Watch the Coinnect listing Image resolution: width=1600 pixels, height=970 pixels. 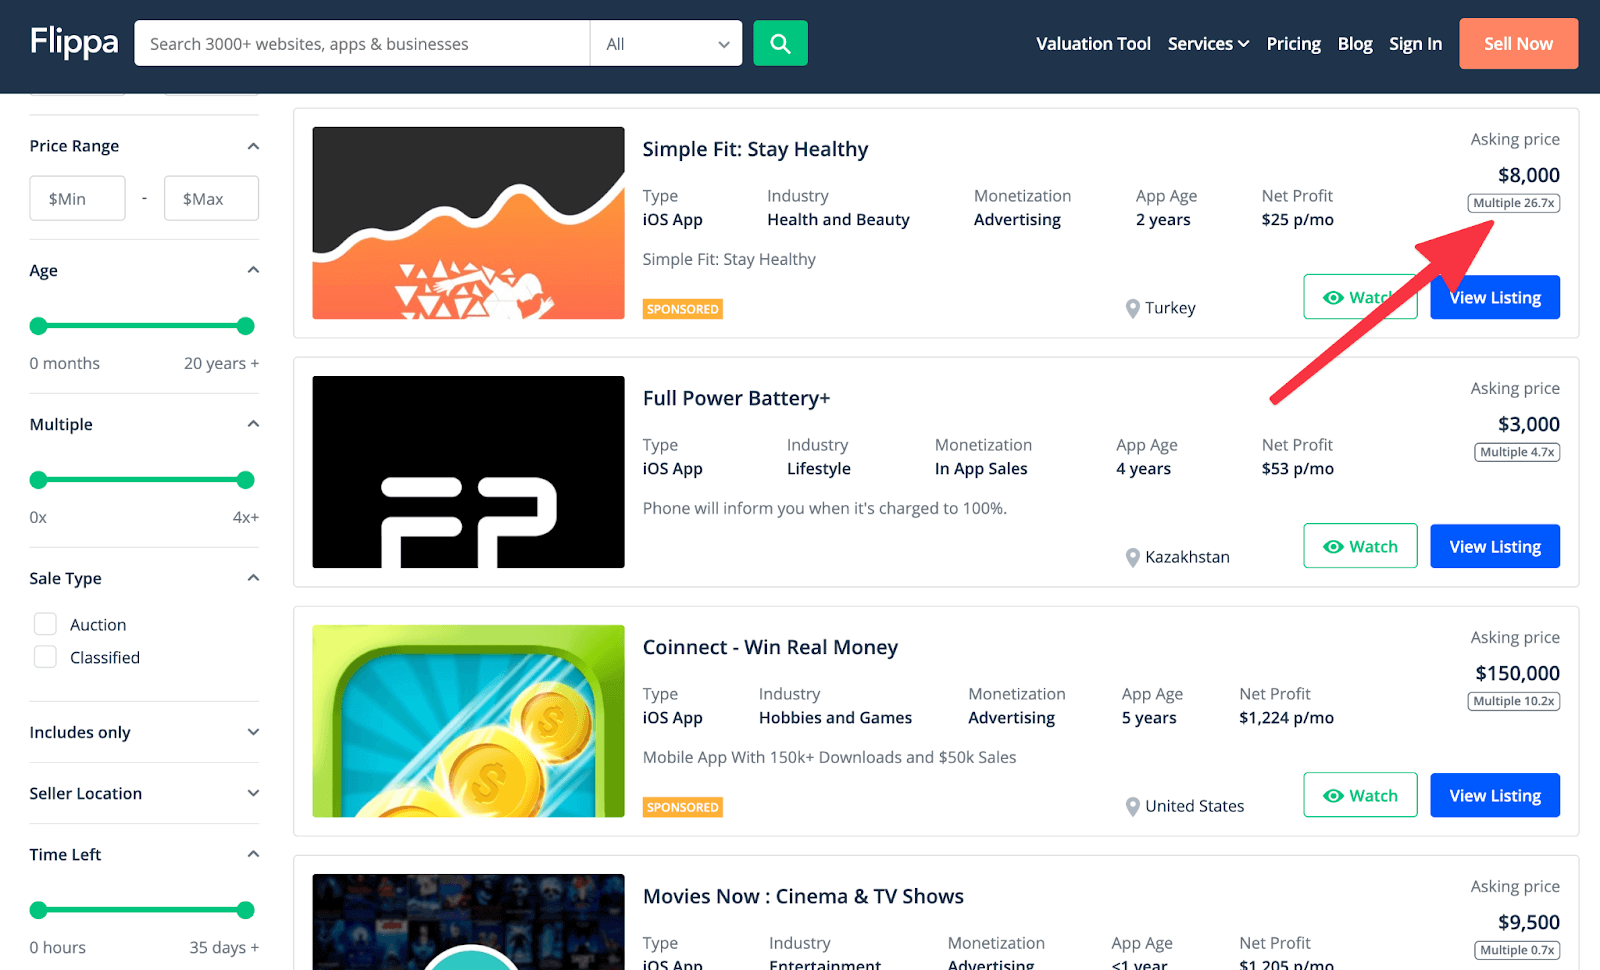(1360, 795)
